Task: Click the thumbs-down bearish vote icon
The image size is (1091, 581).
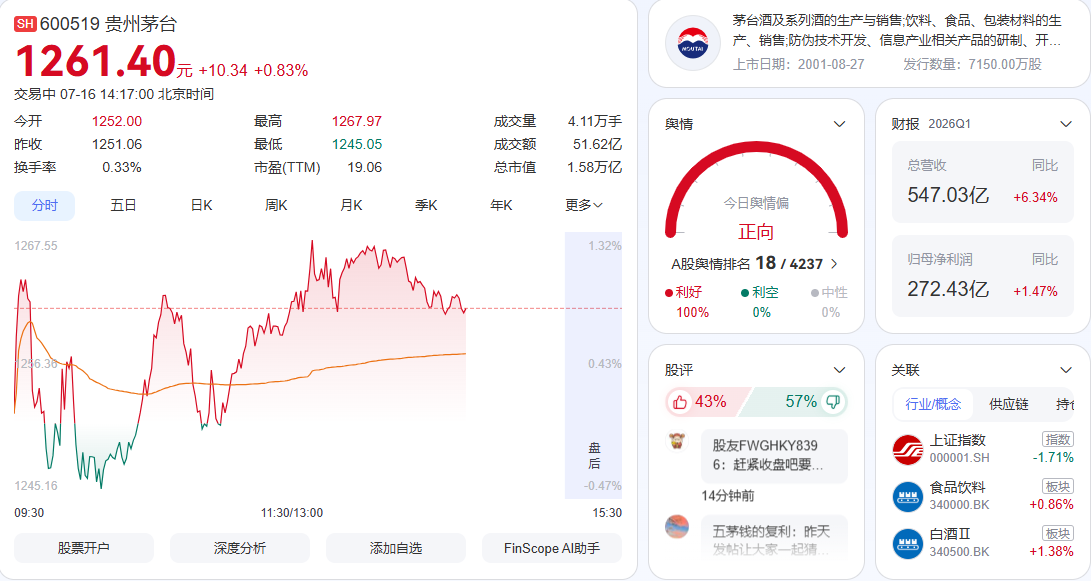Action: [x=833, y=401]
